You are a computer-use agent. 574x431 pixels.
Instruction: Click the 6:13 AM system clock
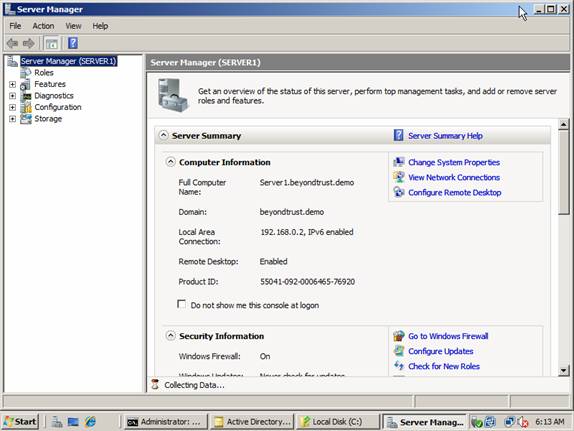pos(550,422)
